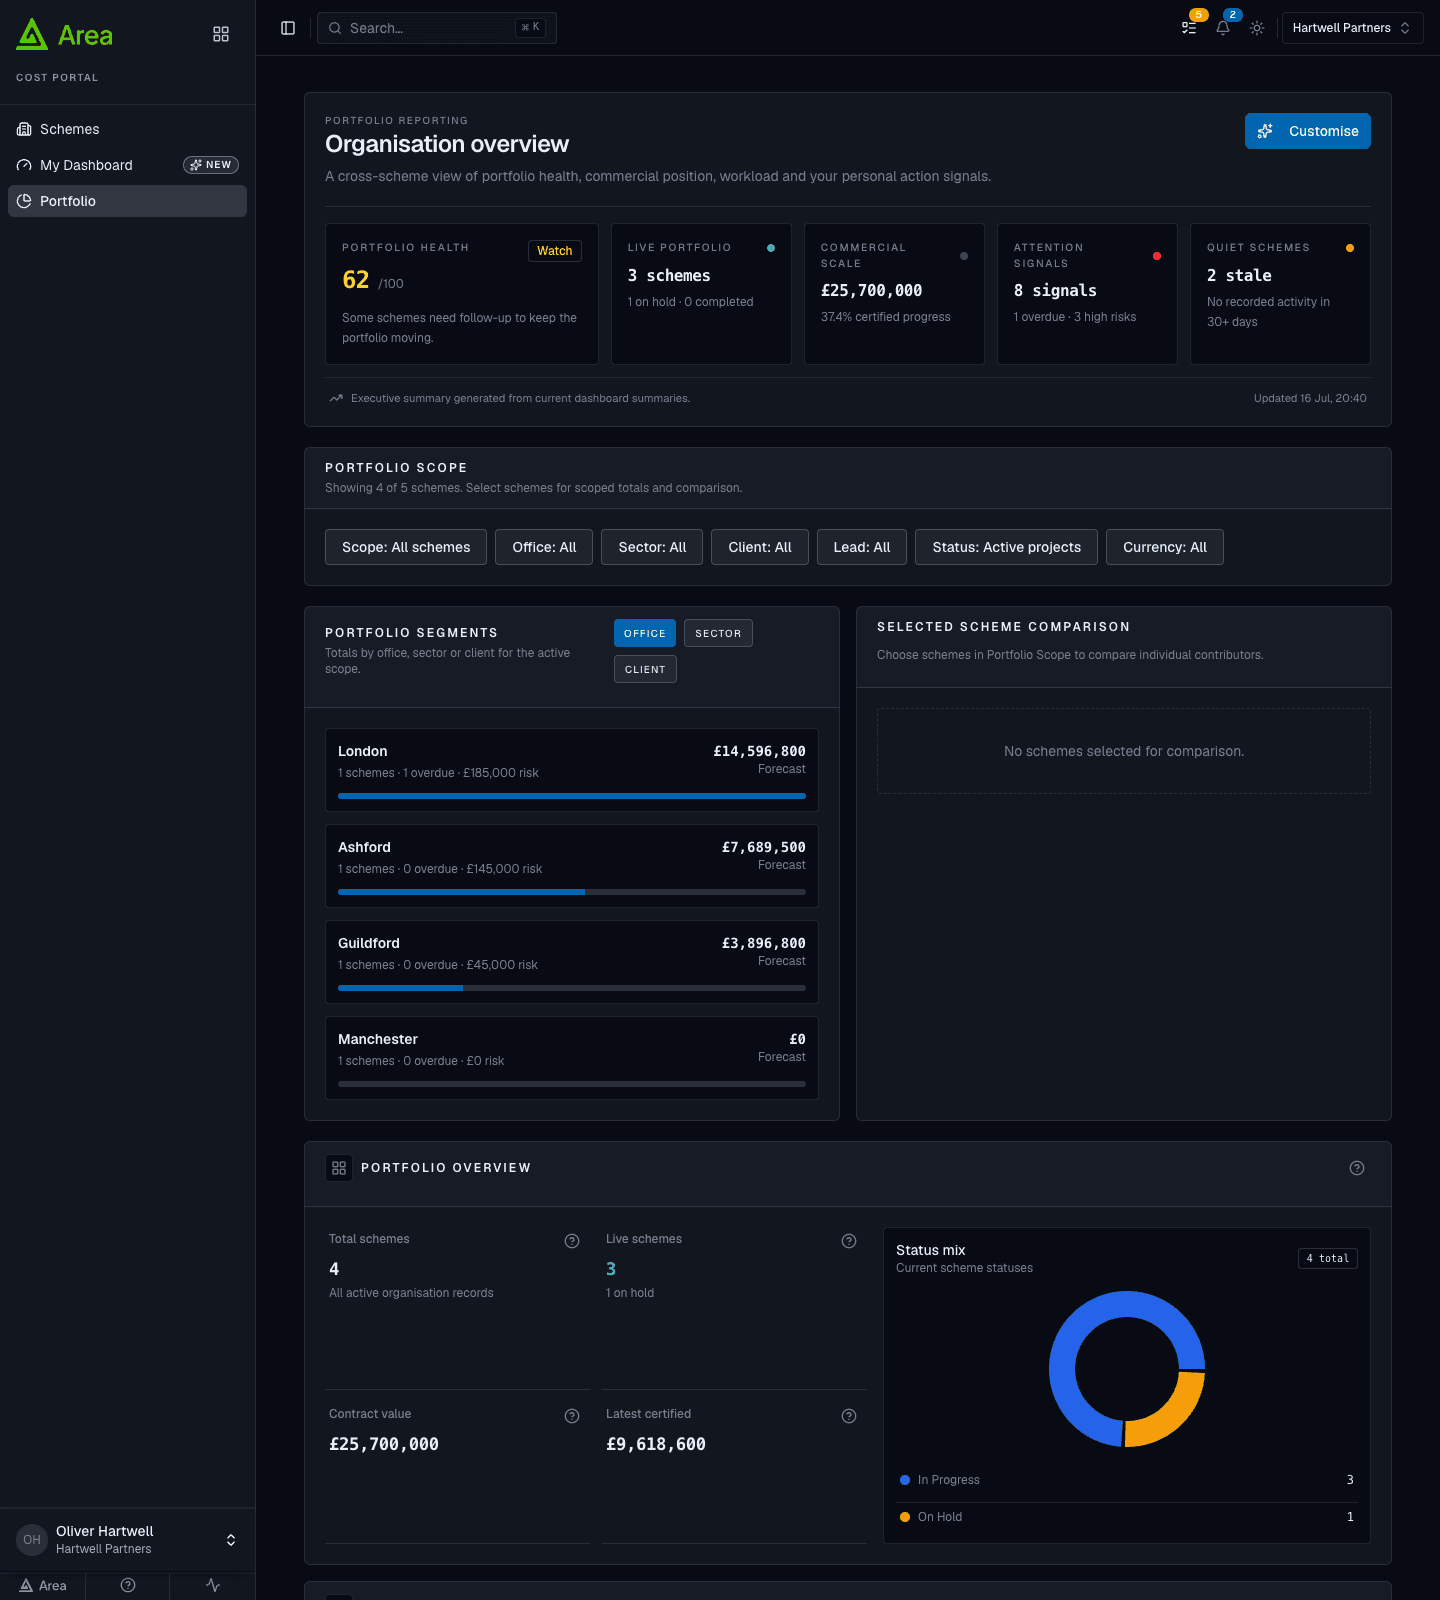Viewport: 1440px width, 1600px height.
Task: Click the '£9,618,600' latest certified value
Action: (656, 1444)
